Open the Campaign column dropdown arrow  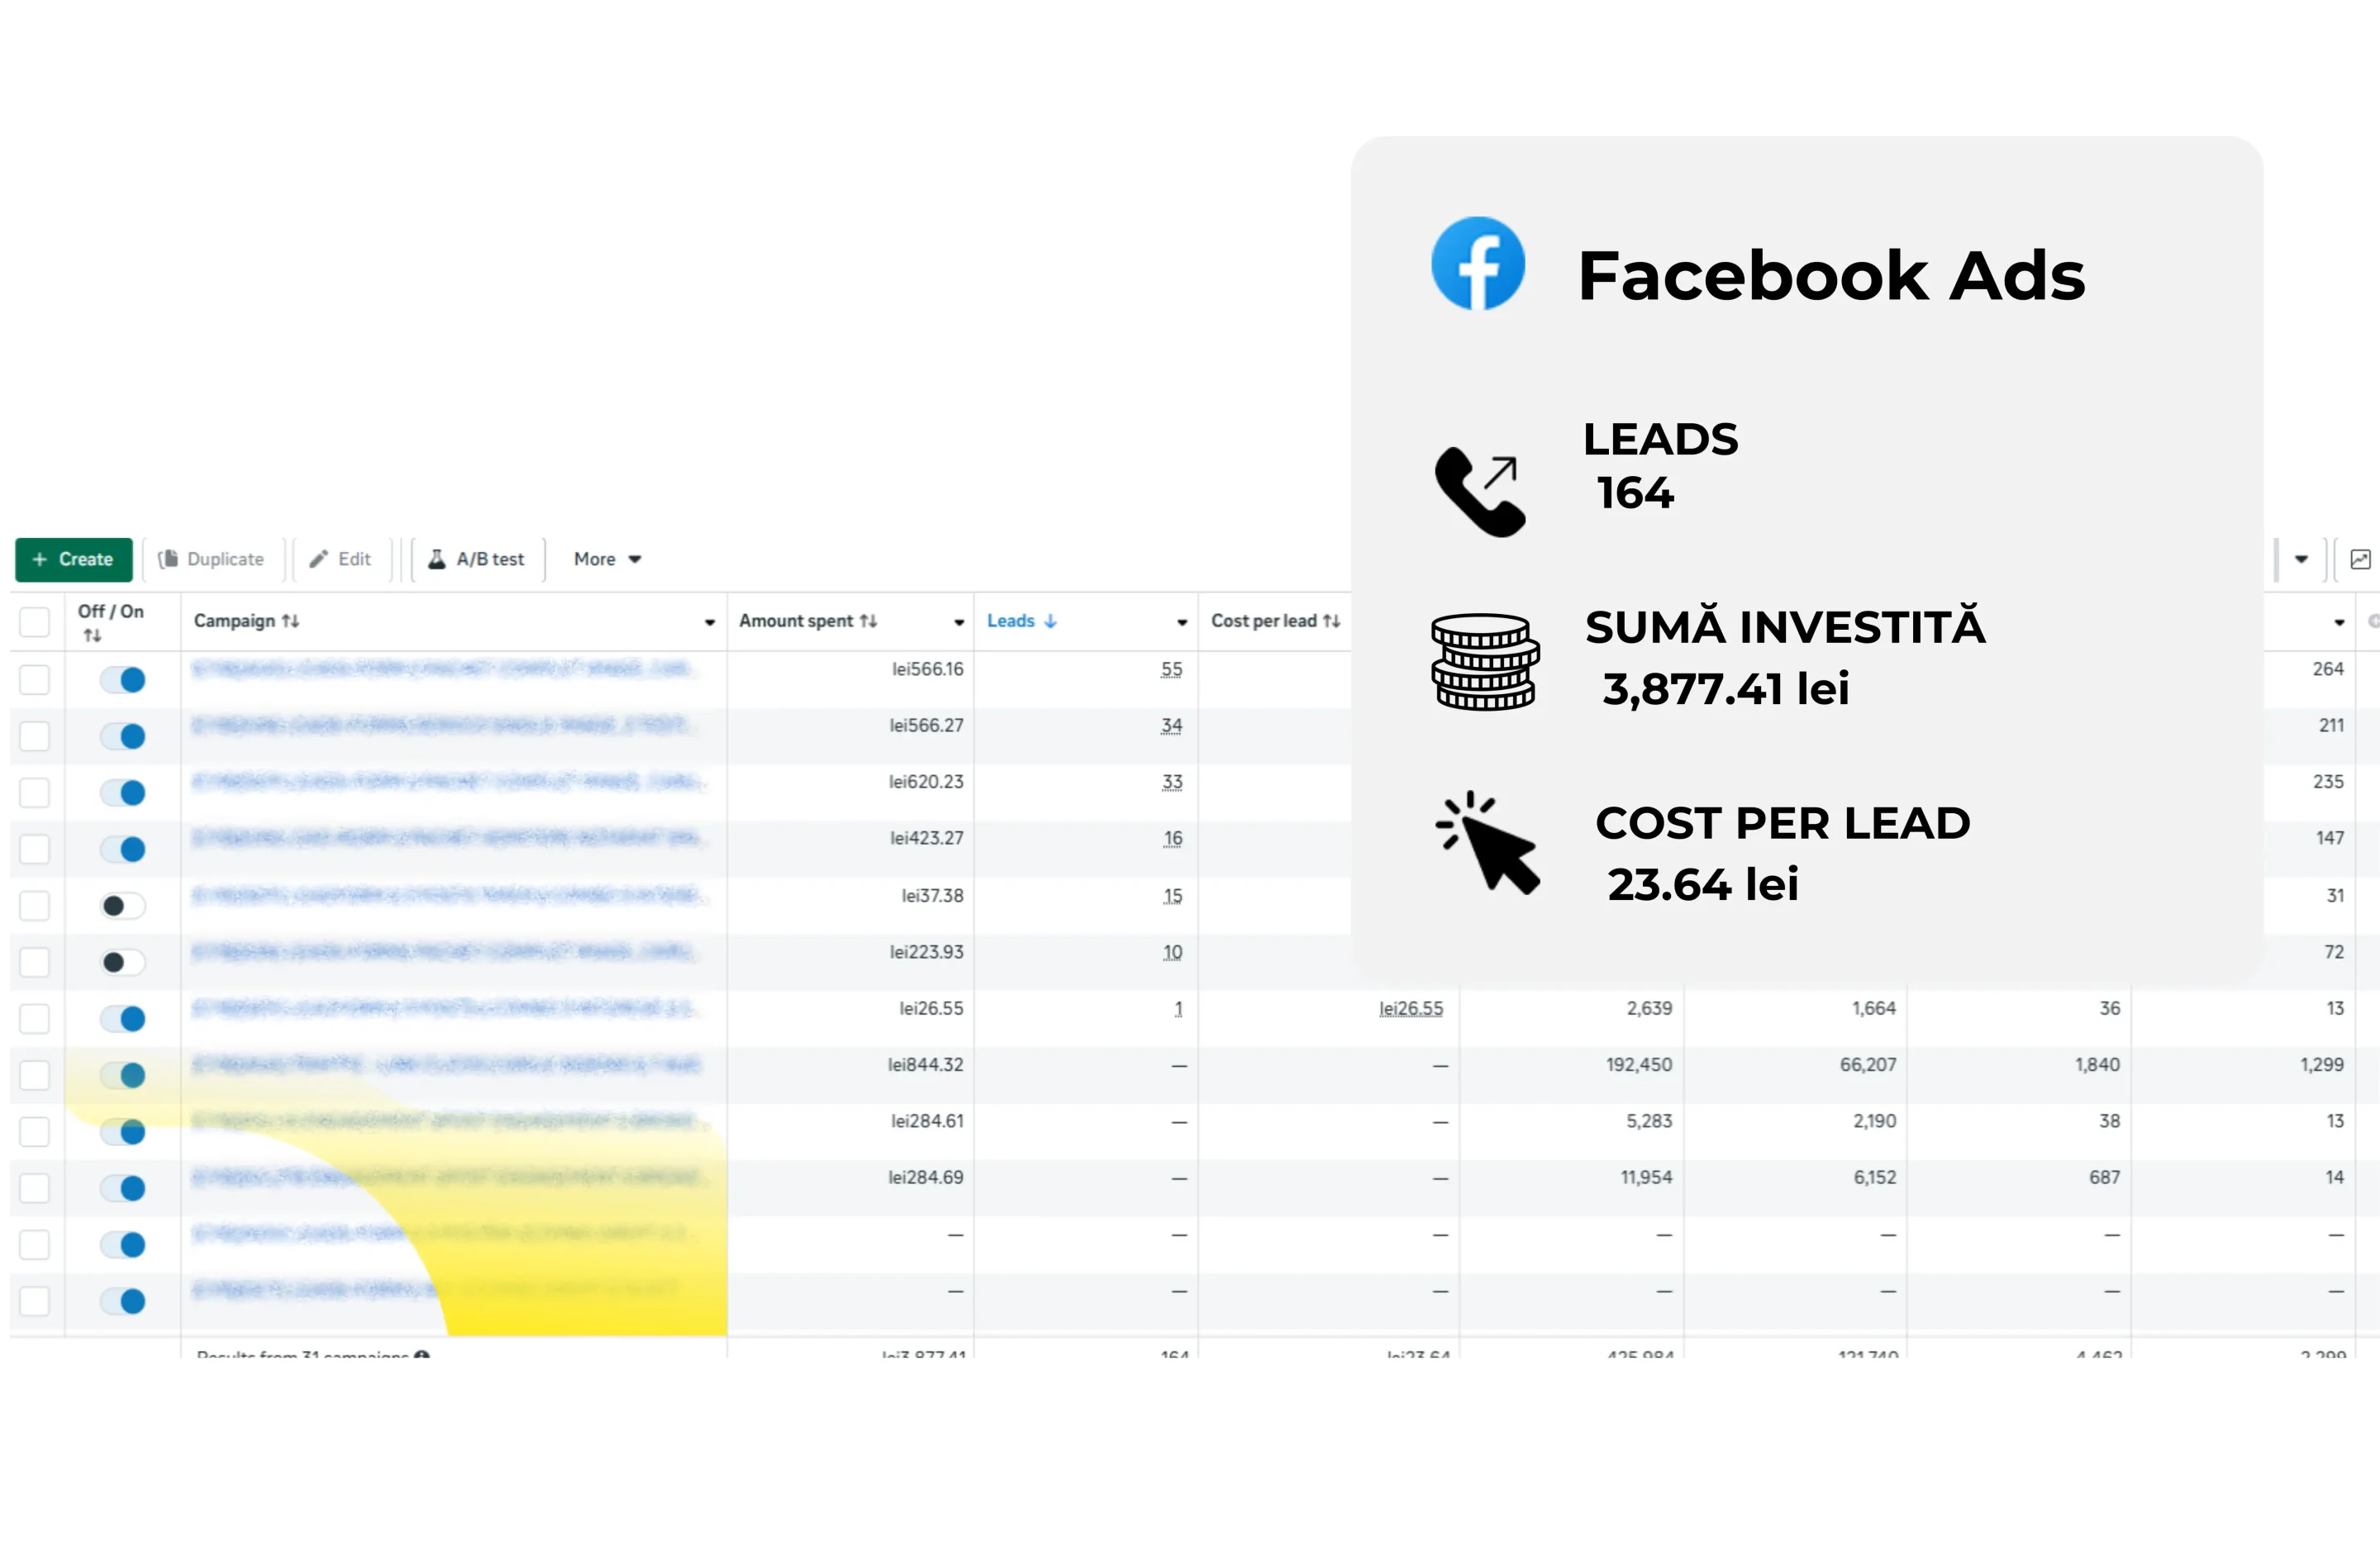[x=710, y=621]
